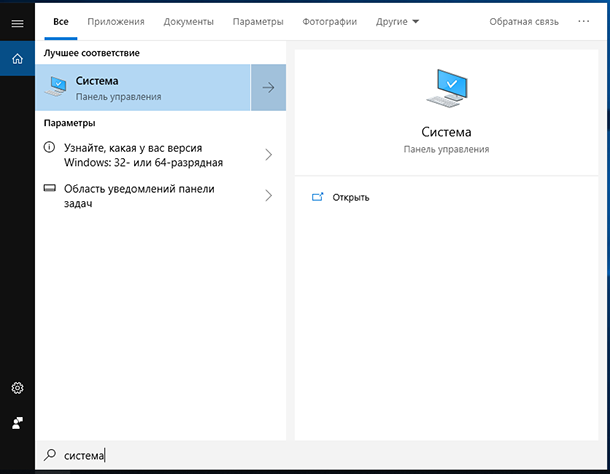Click the info icon beside Windows version result

[51, 148]
